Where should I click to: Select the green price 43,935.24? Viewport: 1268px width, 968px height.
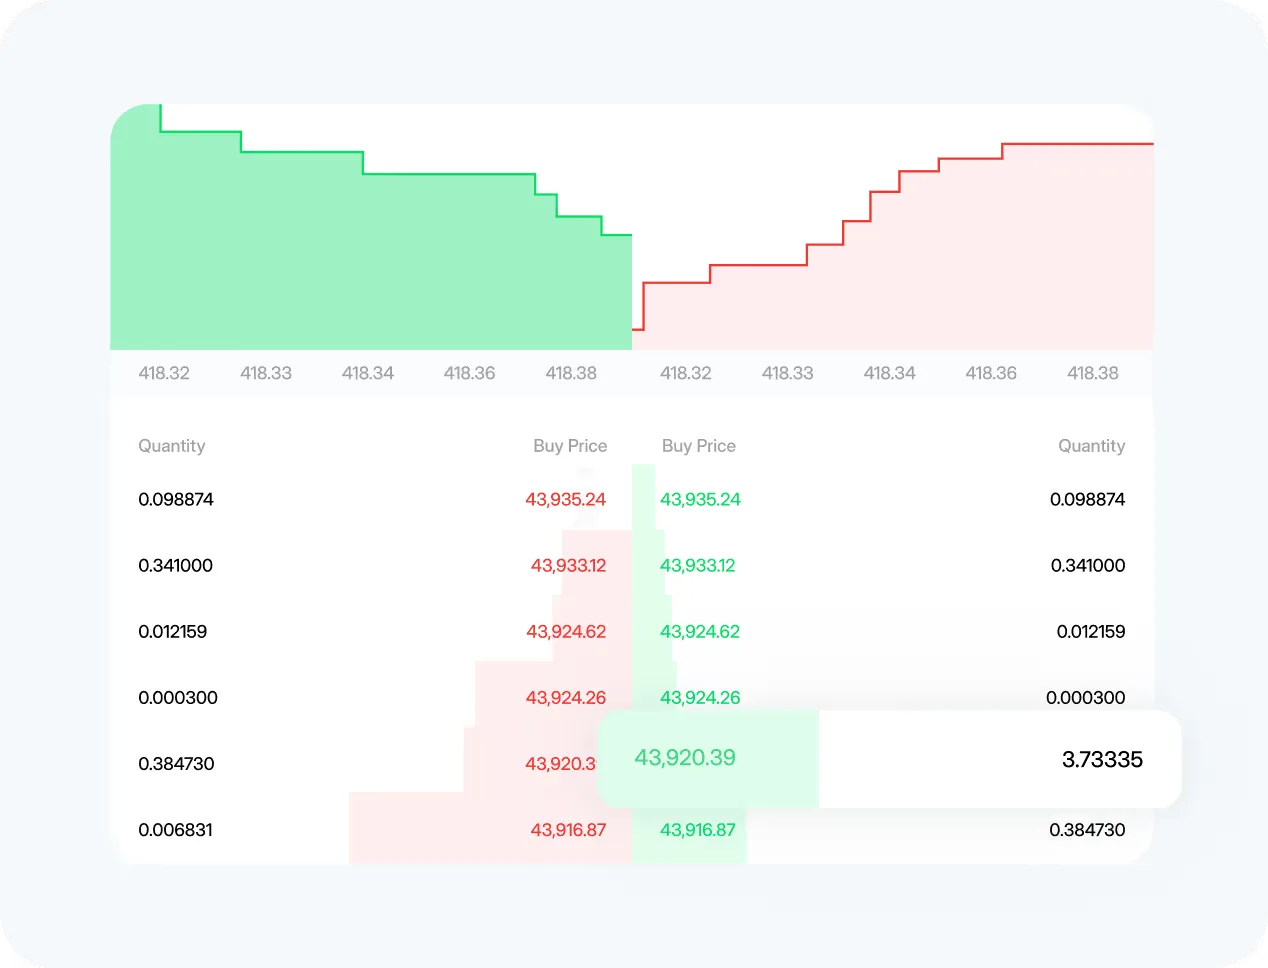point(700,499)
